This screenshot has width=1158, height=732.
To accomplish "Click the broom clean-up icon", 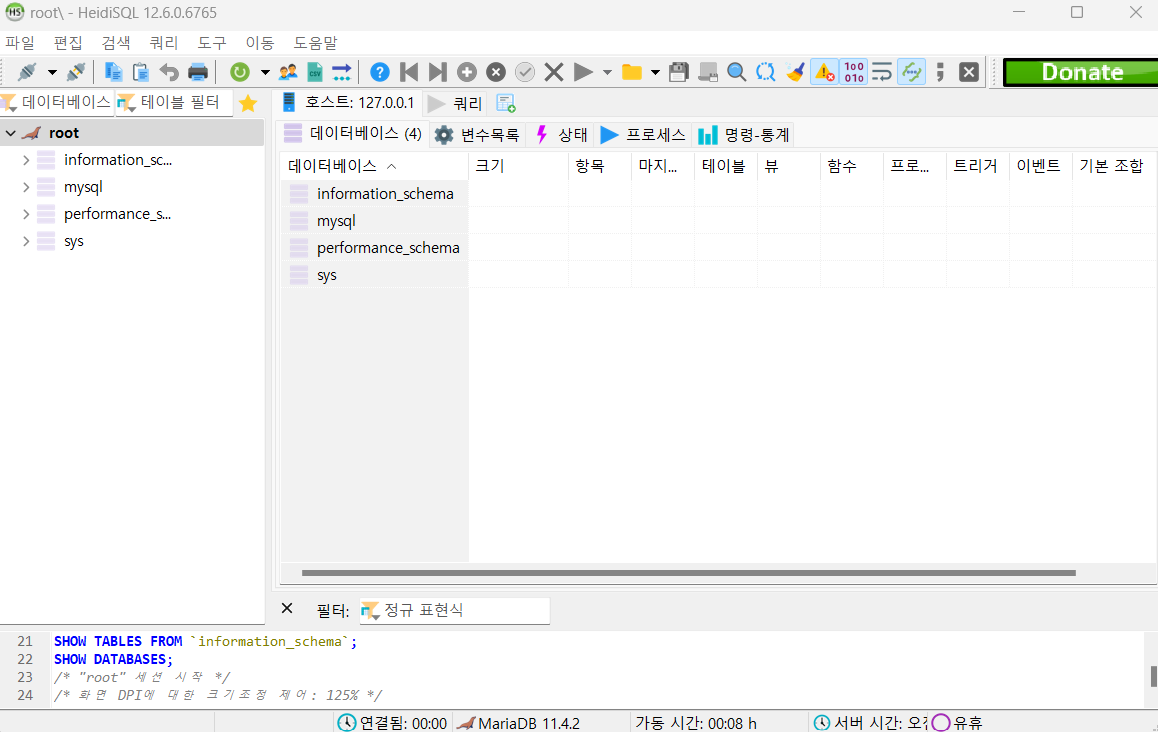I will [x=795, y=72].
